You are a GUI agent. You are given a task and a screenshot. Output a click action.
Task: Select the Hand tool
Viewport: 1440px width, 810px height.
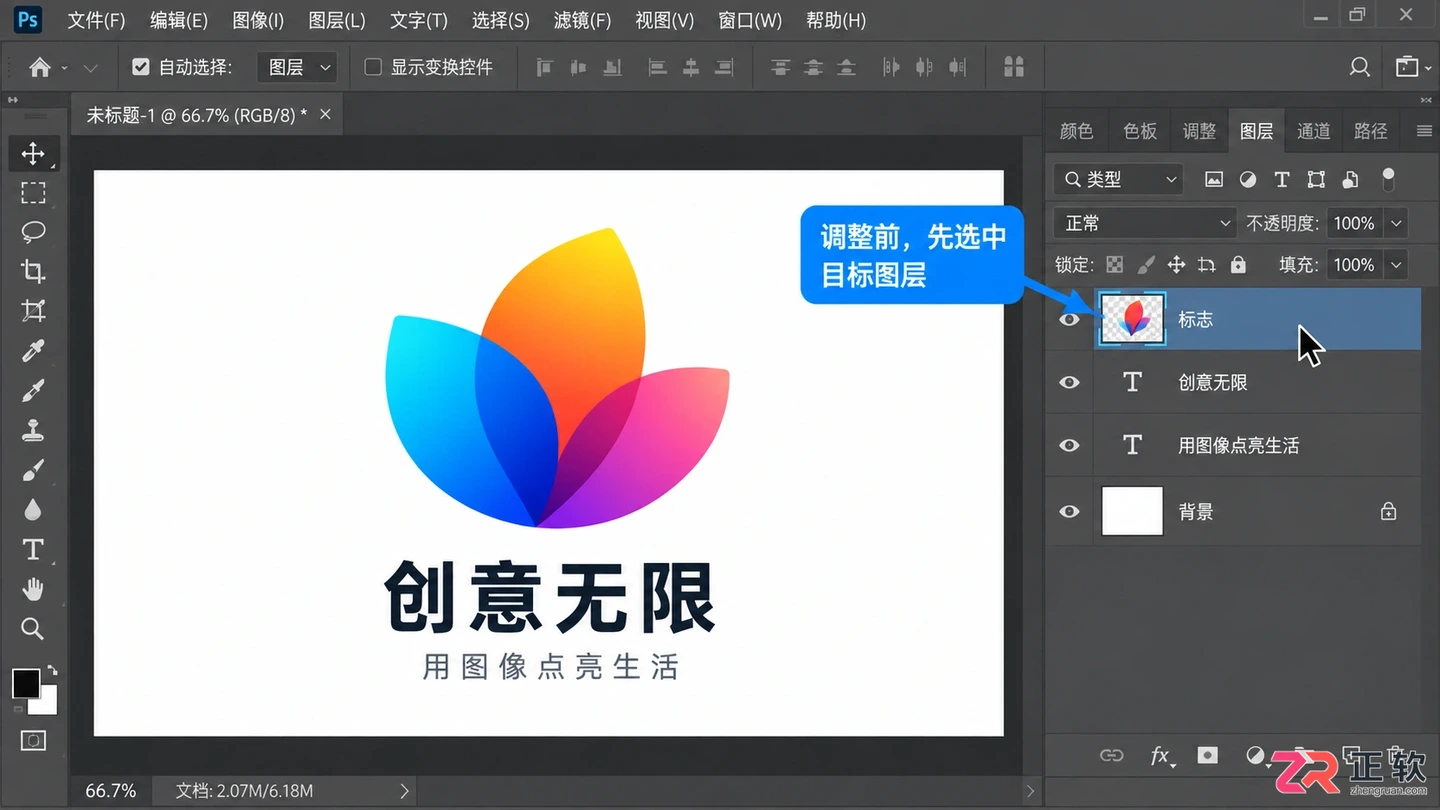33,589
